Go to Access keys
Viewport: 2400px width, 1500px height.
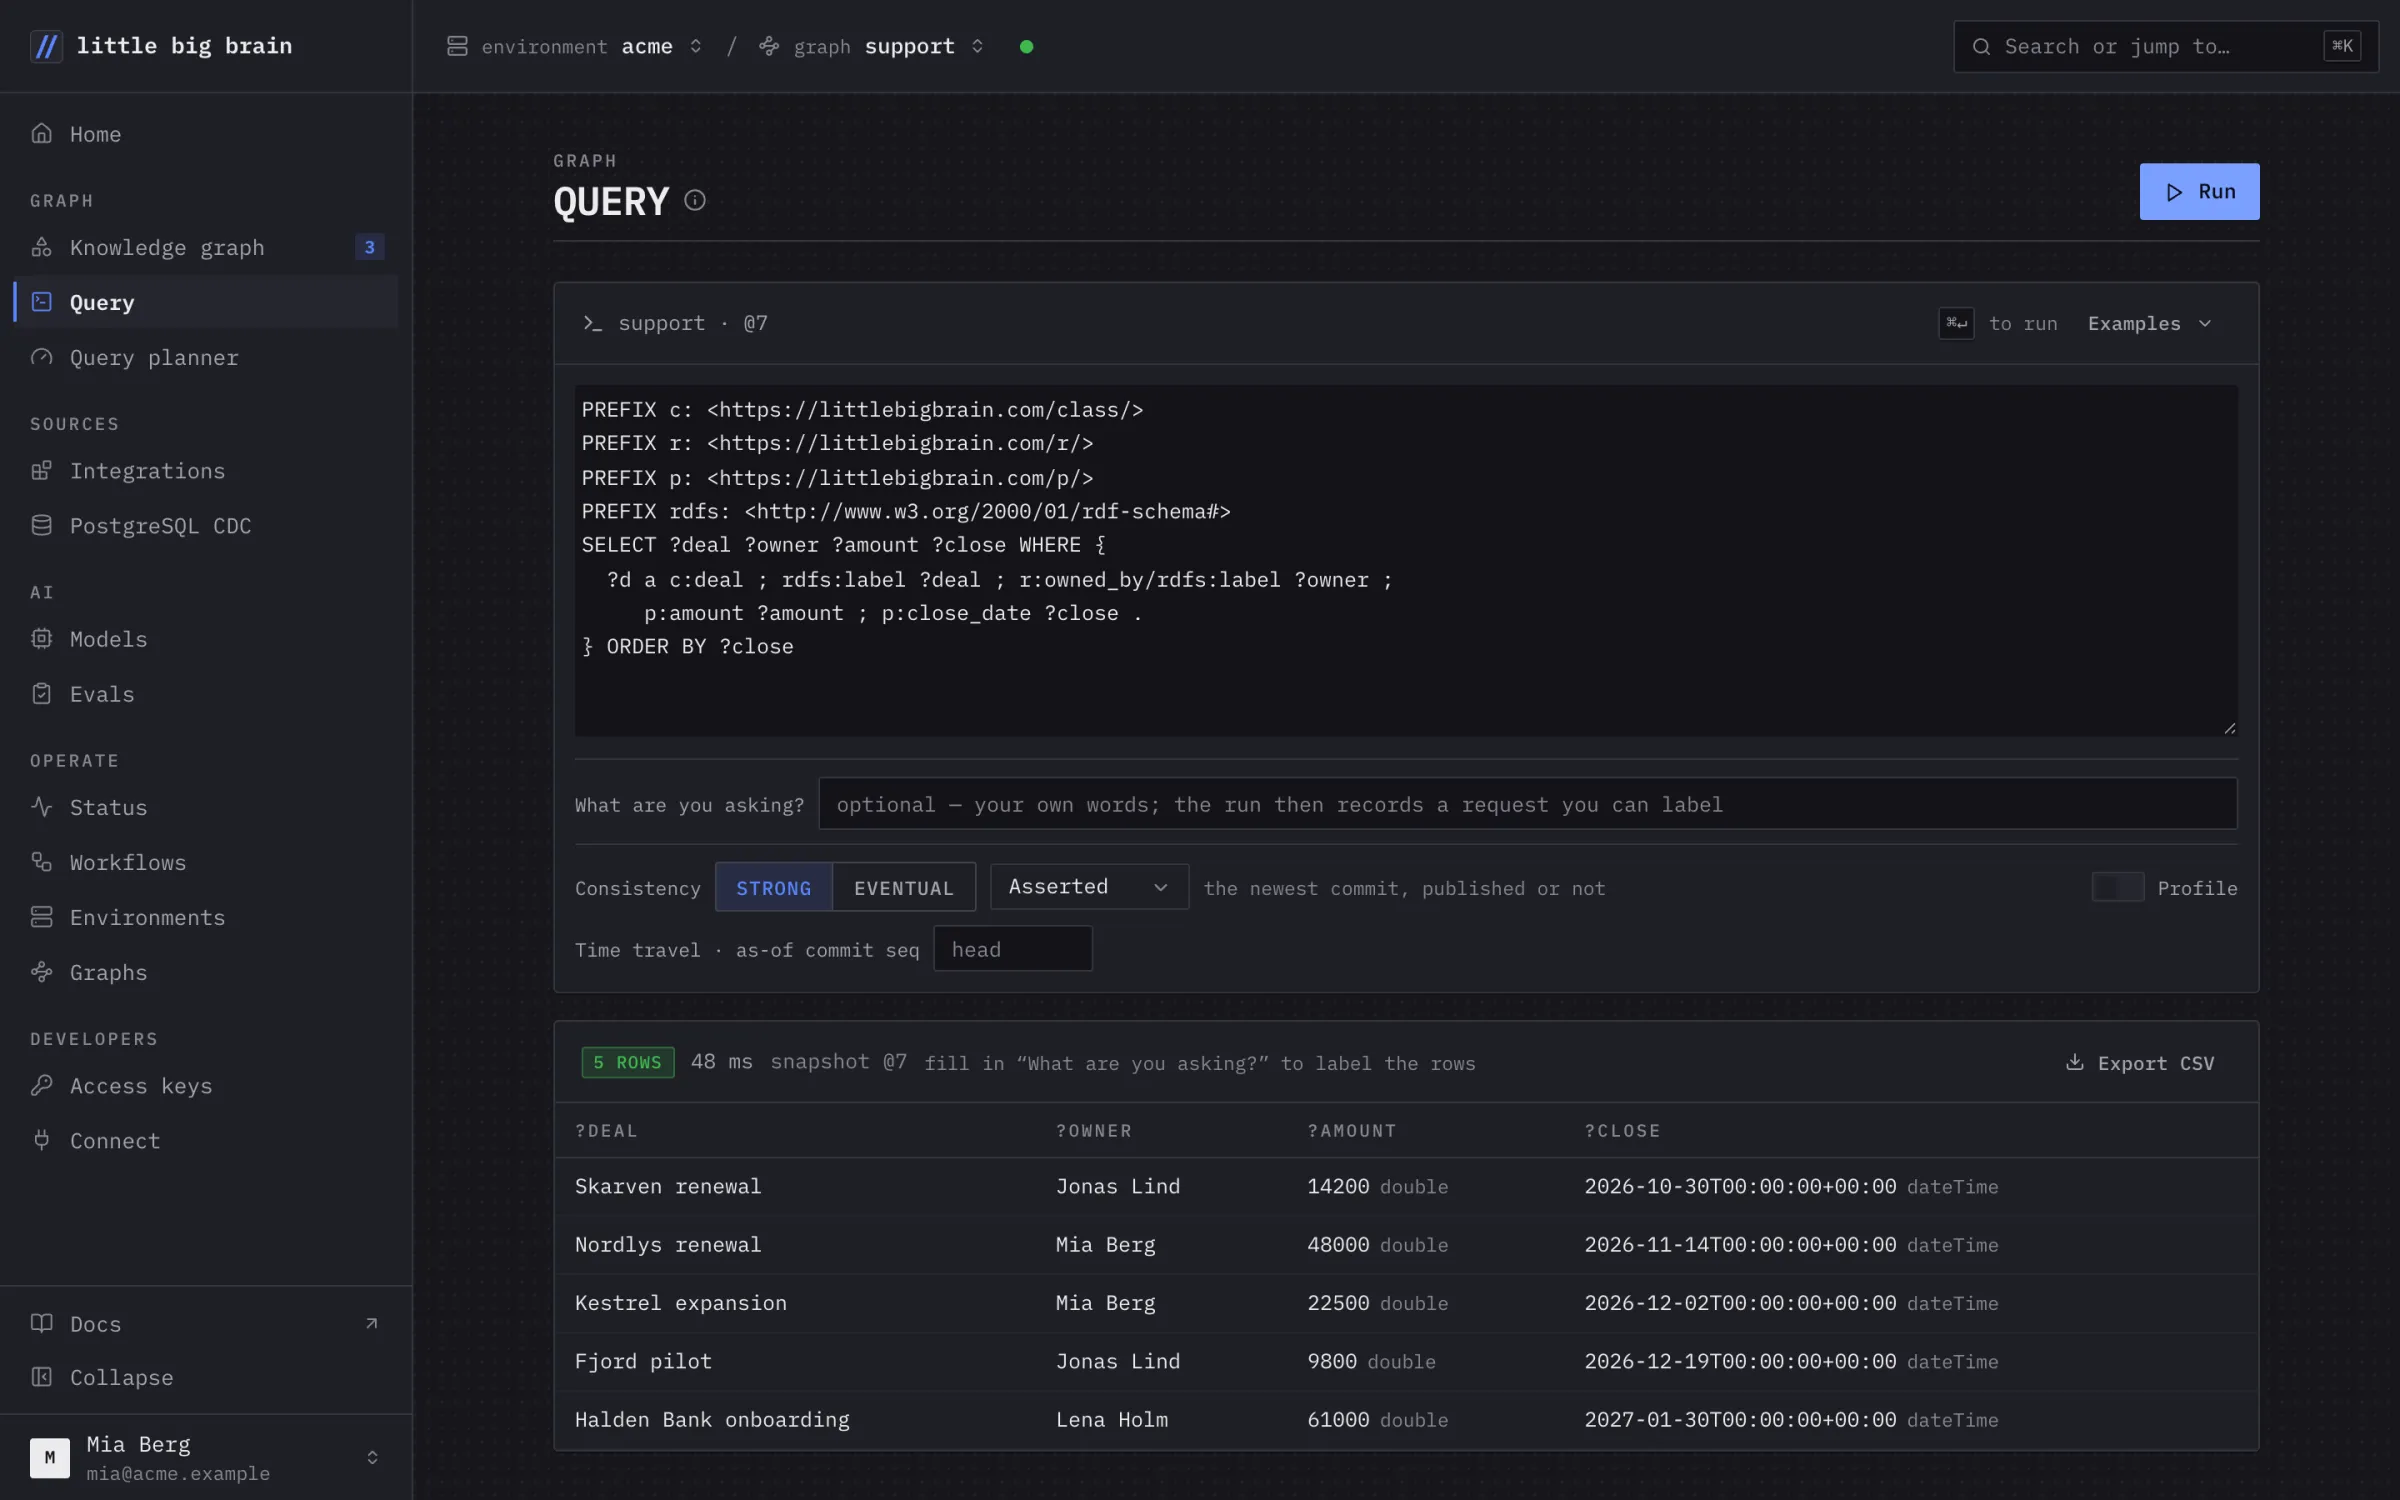(205, 1085)
